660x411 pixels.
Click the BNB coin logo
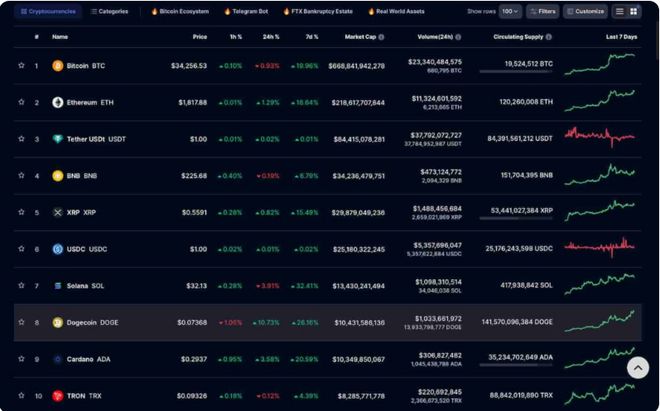coord(58,176)
